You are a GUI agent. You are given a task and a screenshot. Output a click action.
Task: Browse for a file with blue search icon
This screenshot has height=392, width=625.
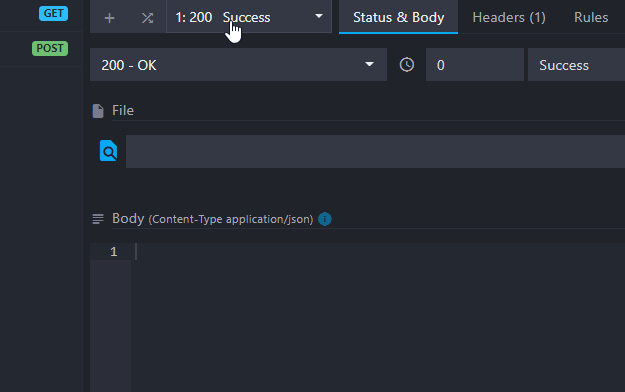tap(108, 151)
